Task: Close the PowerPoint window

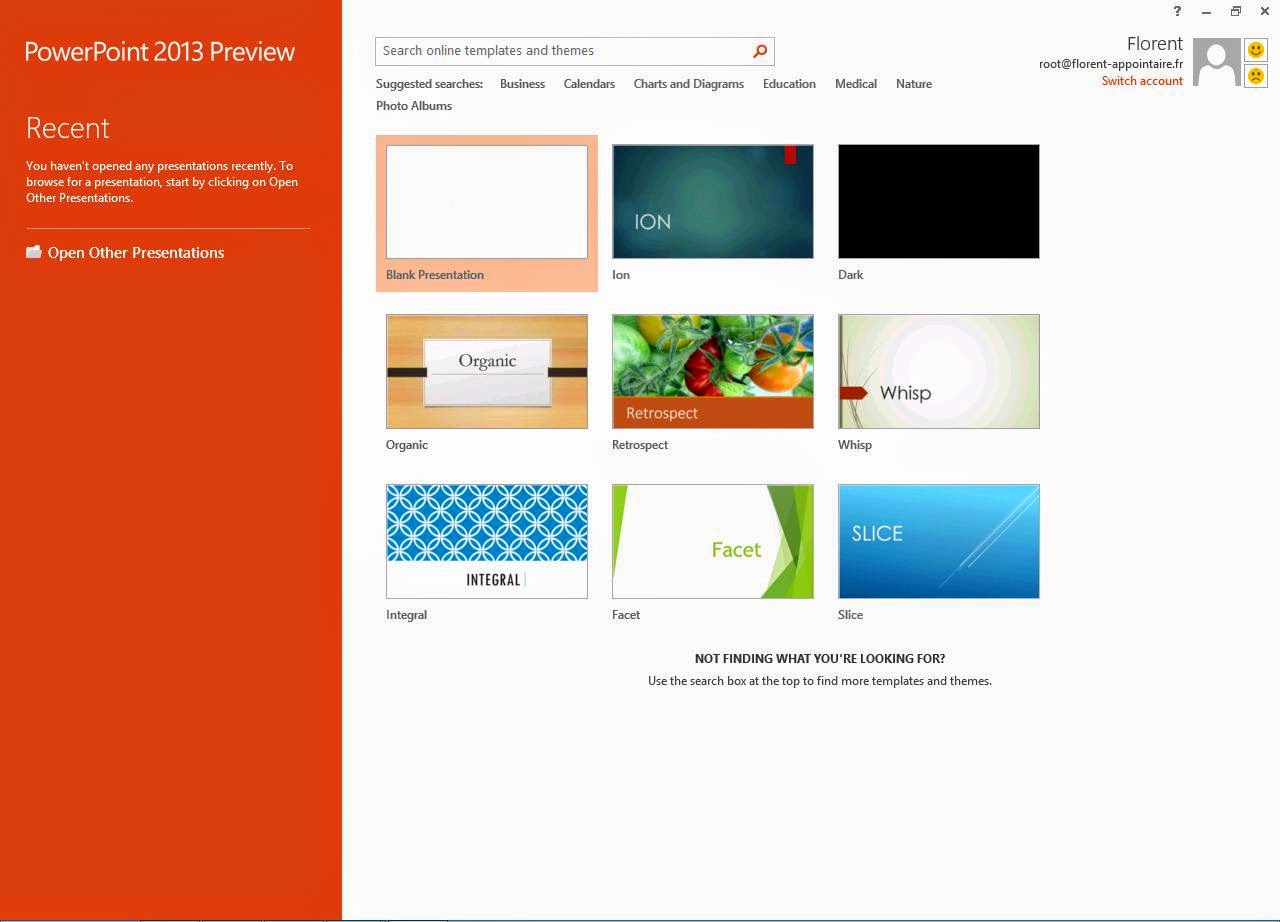Action: [x=1265, y=11]
